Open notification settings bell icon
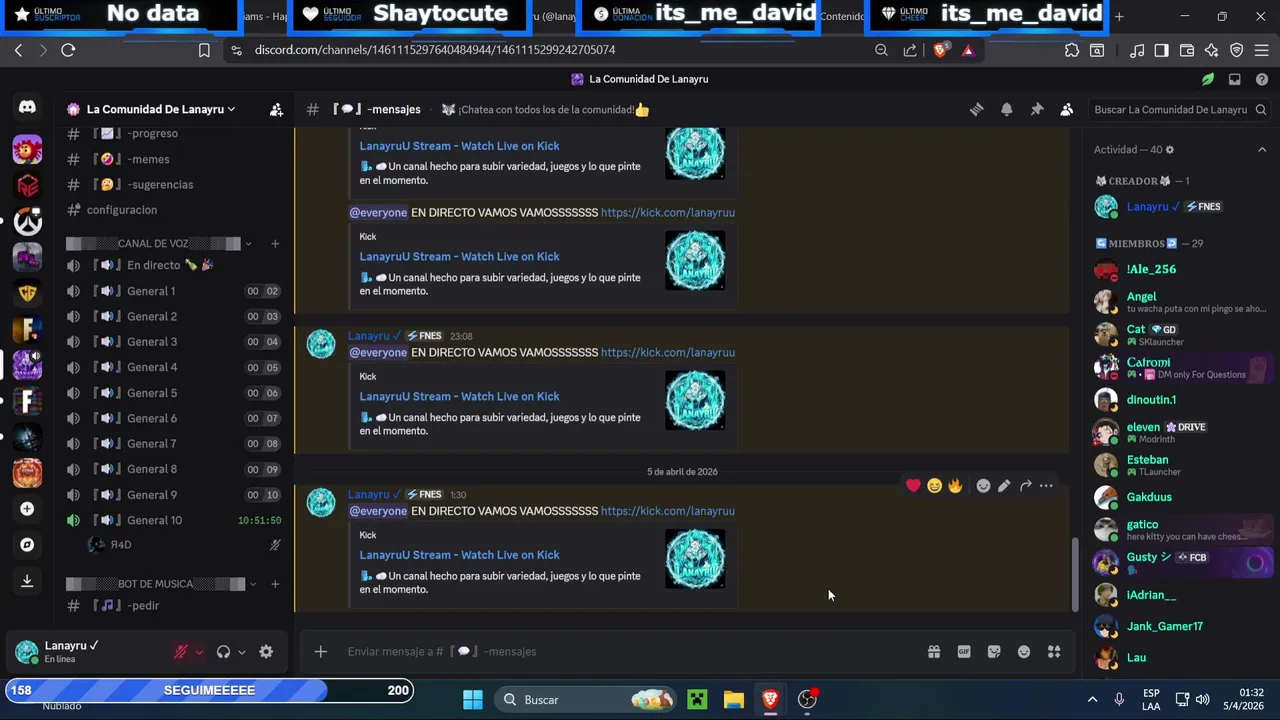The image size is (1280, 720). (1007, 109)
